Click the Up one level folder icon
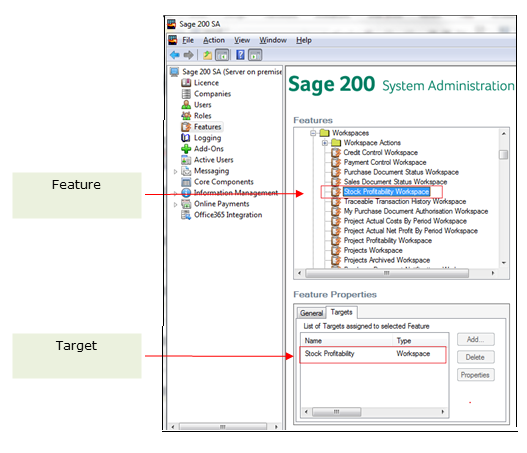Viewport: 527px width, 453px height. click(207, 55)
